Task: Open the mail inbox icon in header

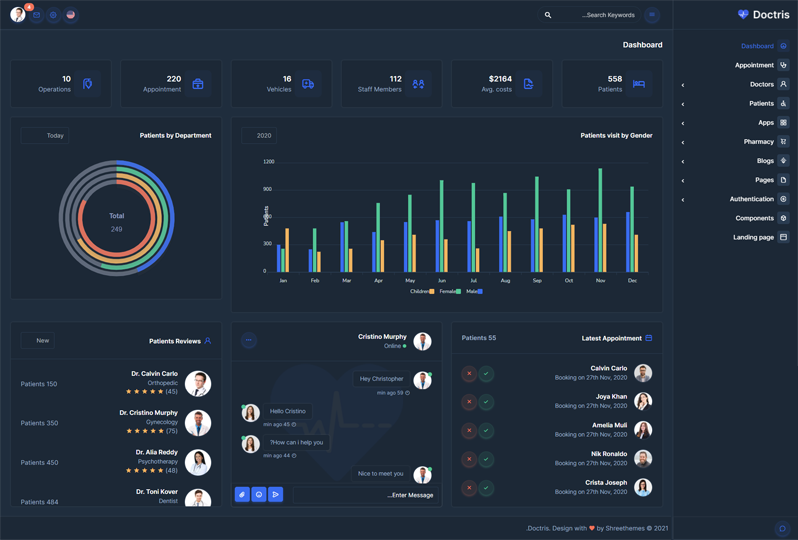Action: [x=36, y=15]
